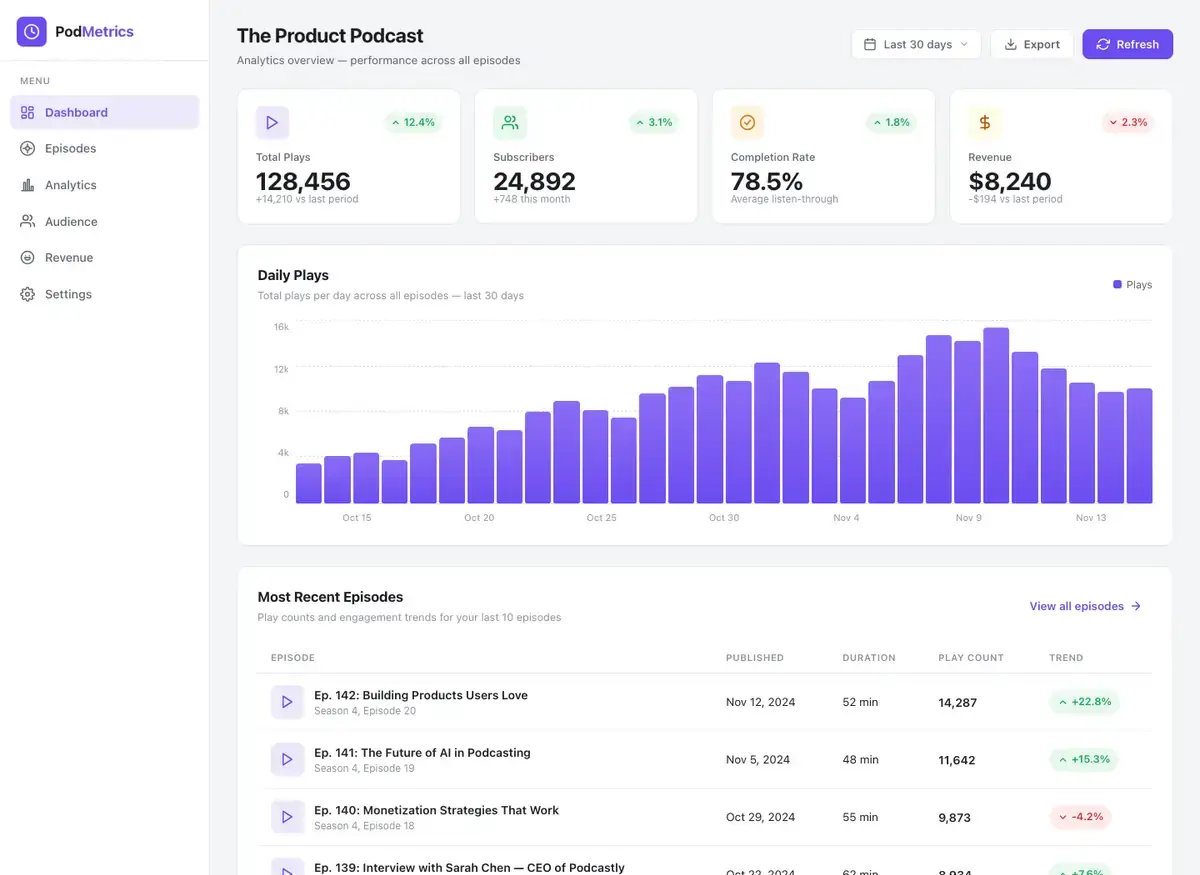Click the Trend column header
Image resolution: width=1200 pixels, height=875 pixels.
coord(1066,658)
